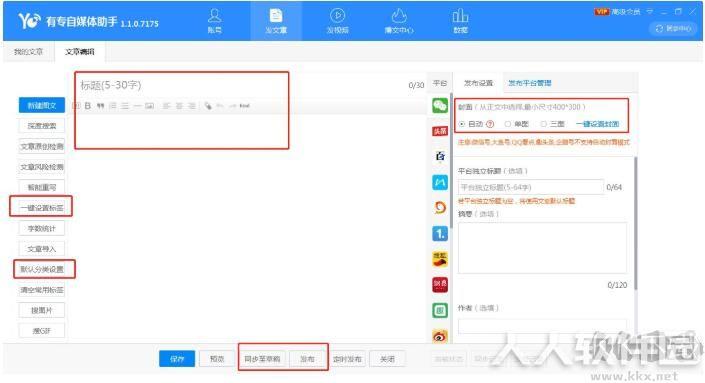Click the 平台独立标题 input field
The image size is (705, 383).
531,187
